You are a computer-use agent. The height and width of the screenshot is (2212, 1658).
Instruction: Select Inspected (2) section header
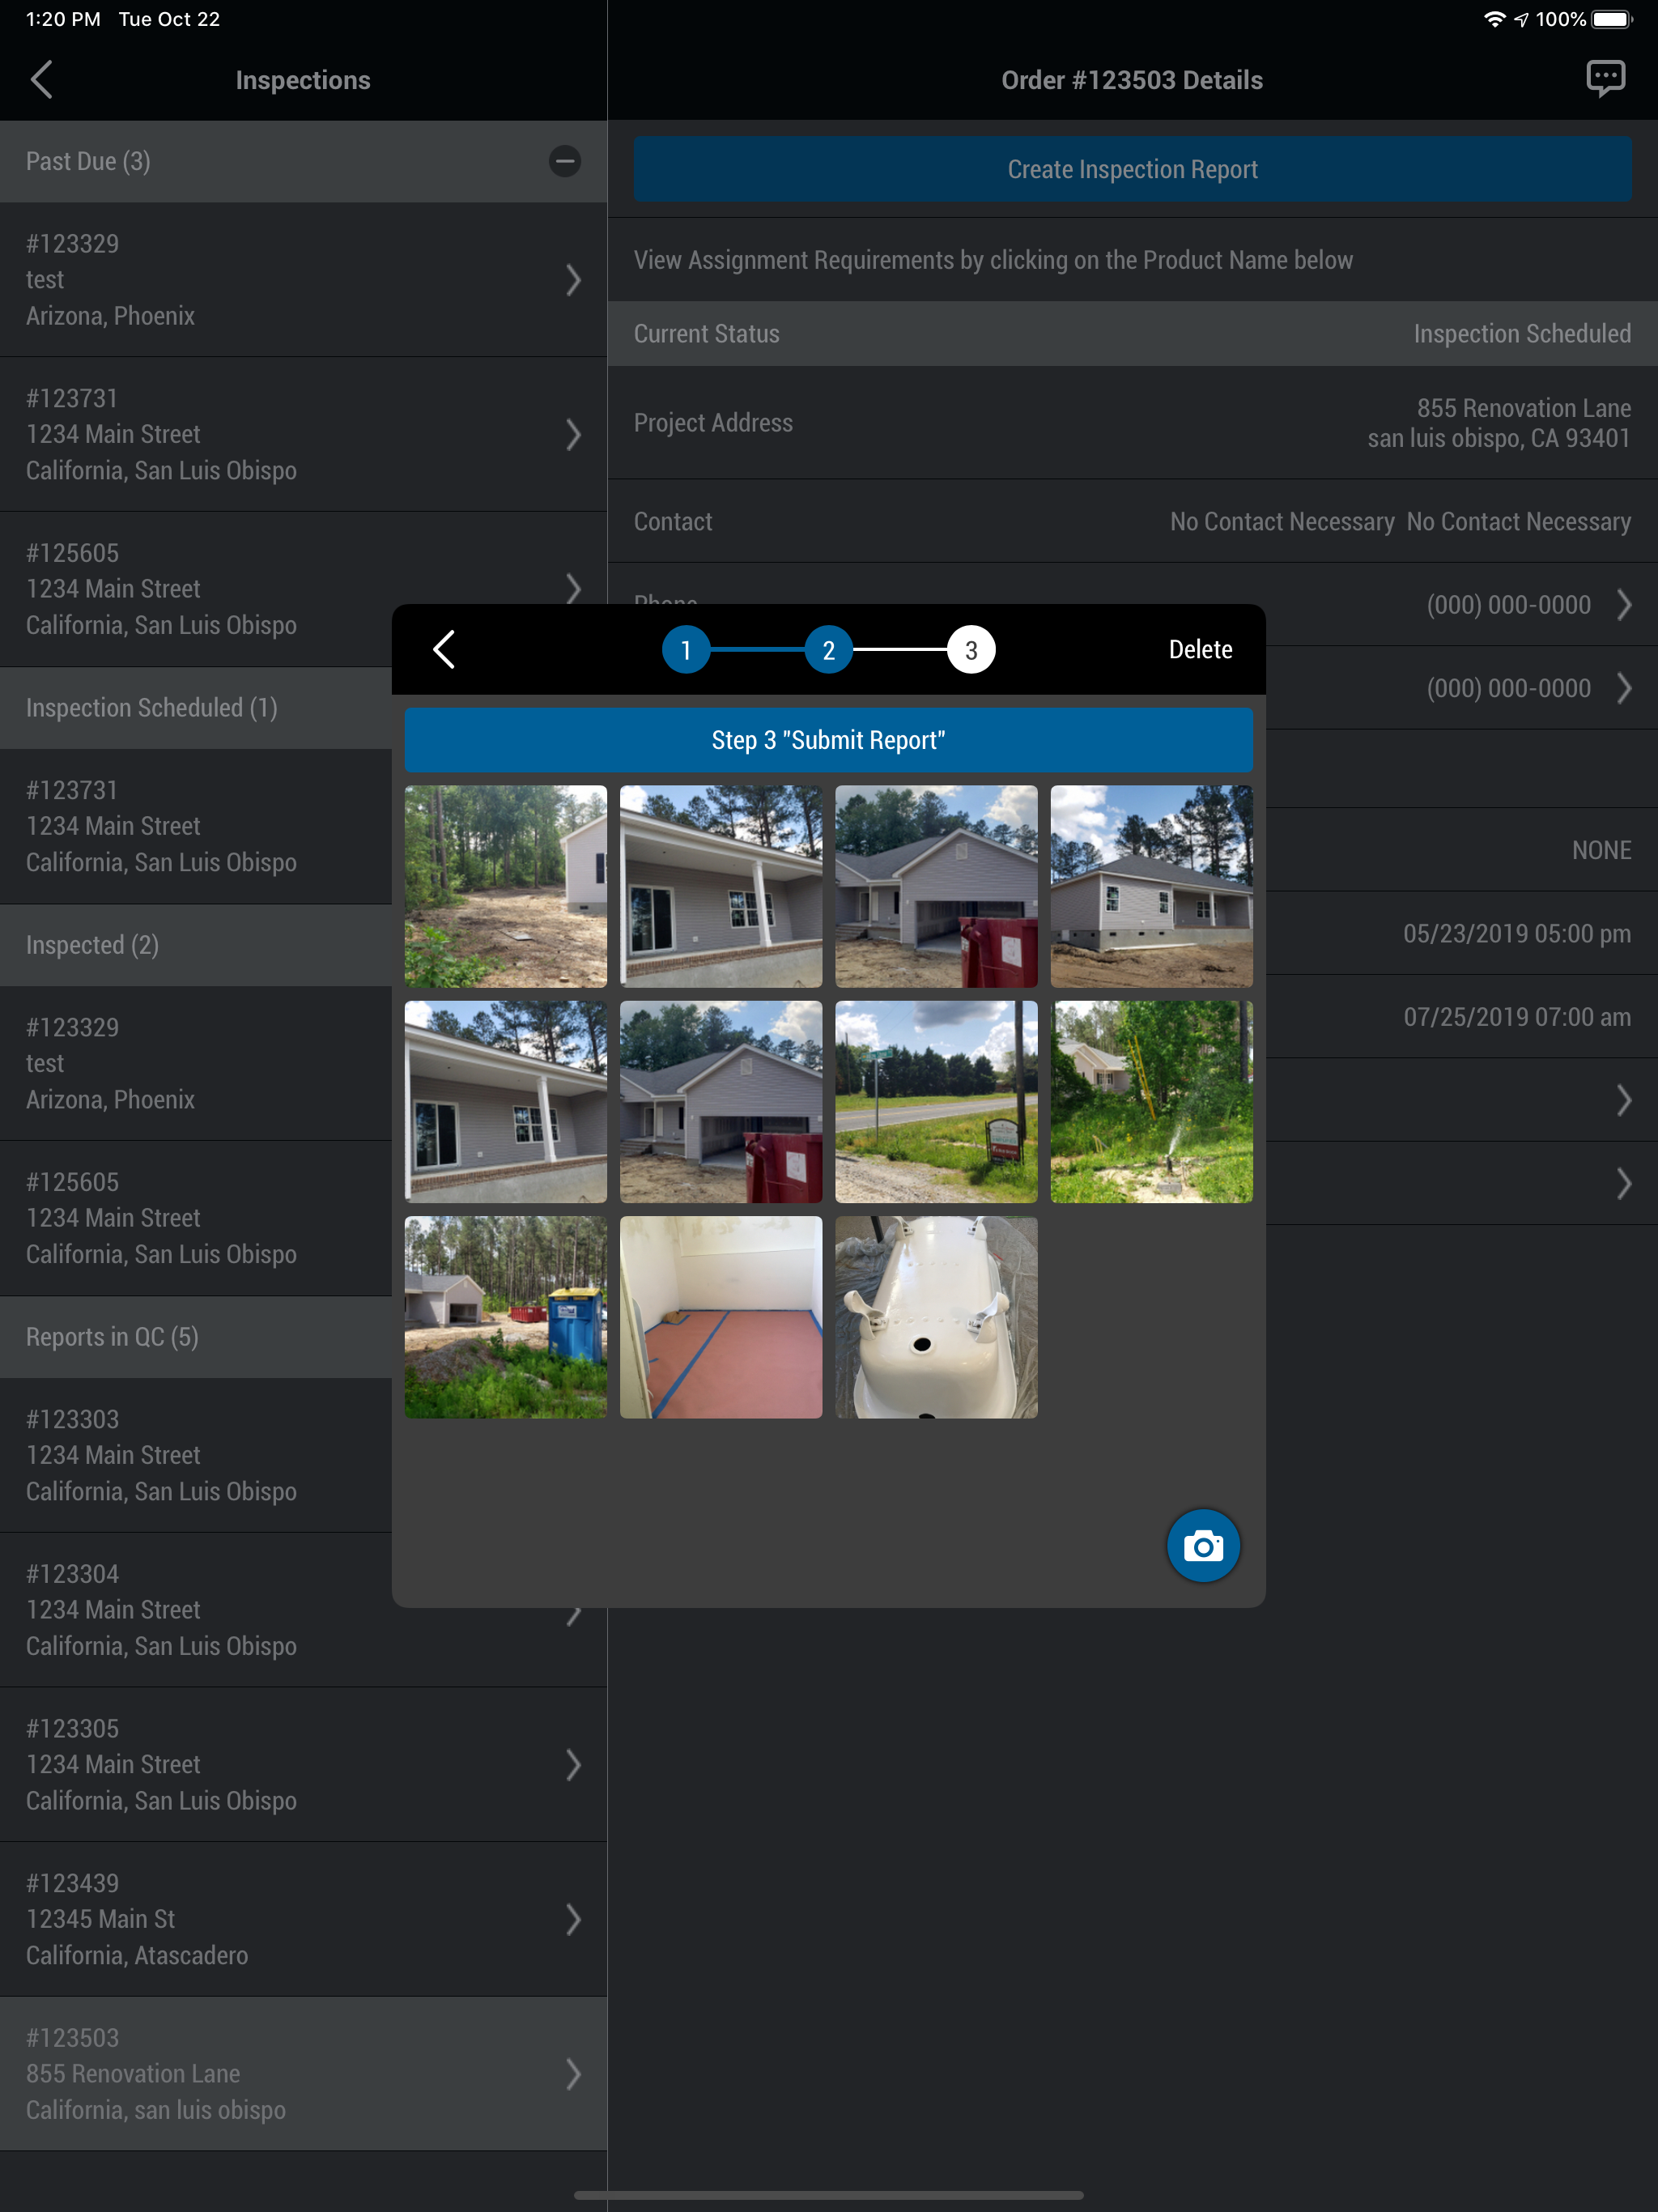coord(195,945)
